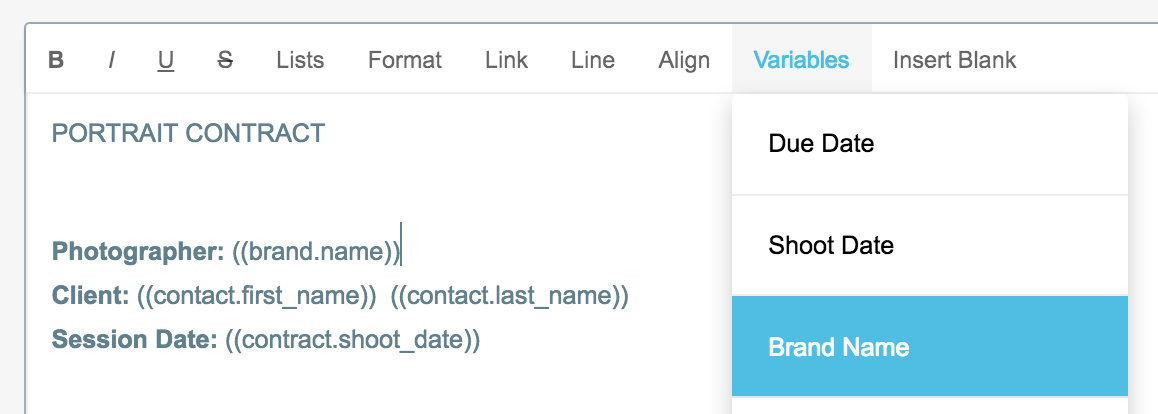Collapse the Variables menu
The width and height of the screenshot is (1158, 414).
click(x=801, y=60)
